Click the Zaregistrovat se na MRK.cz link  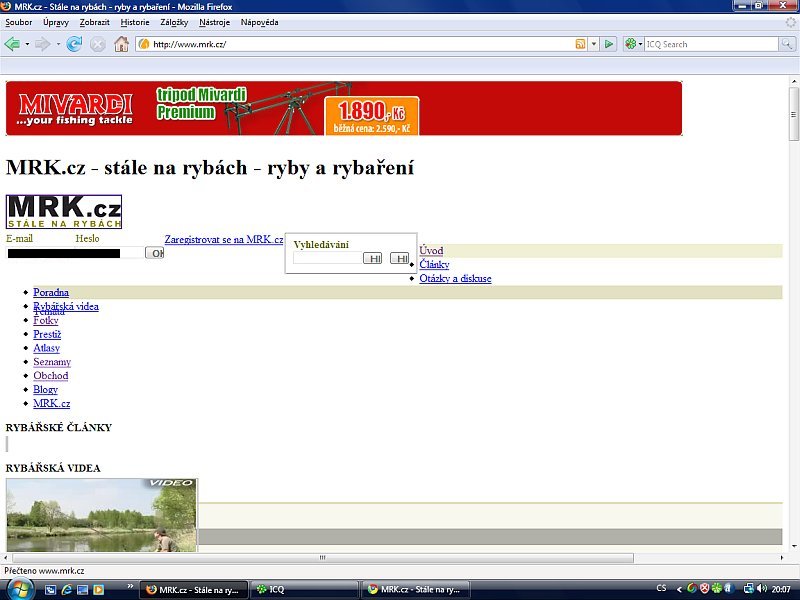223,239
